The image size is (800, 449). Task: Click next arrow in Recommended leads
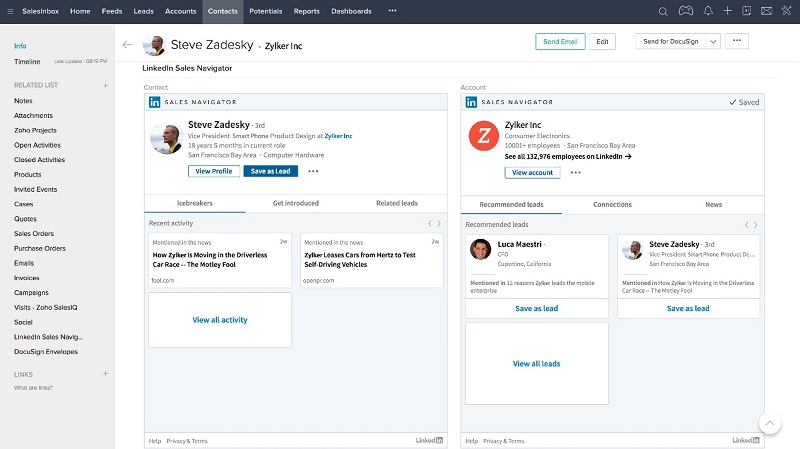(756, 224)
